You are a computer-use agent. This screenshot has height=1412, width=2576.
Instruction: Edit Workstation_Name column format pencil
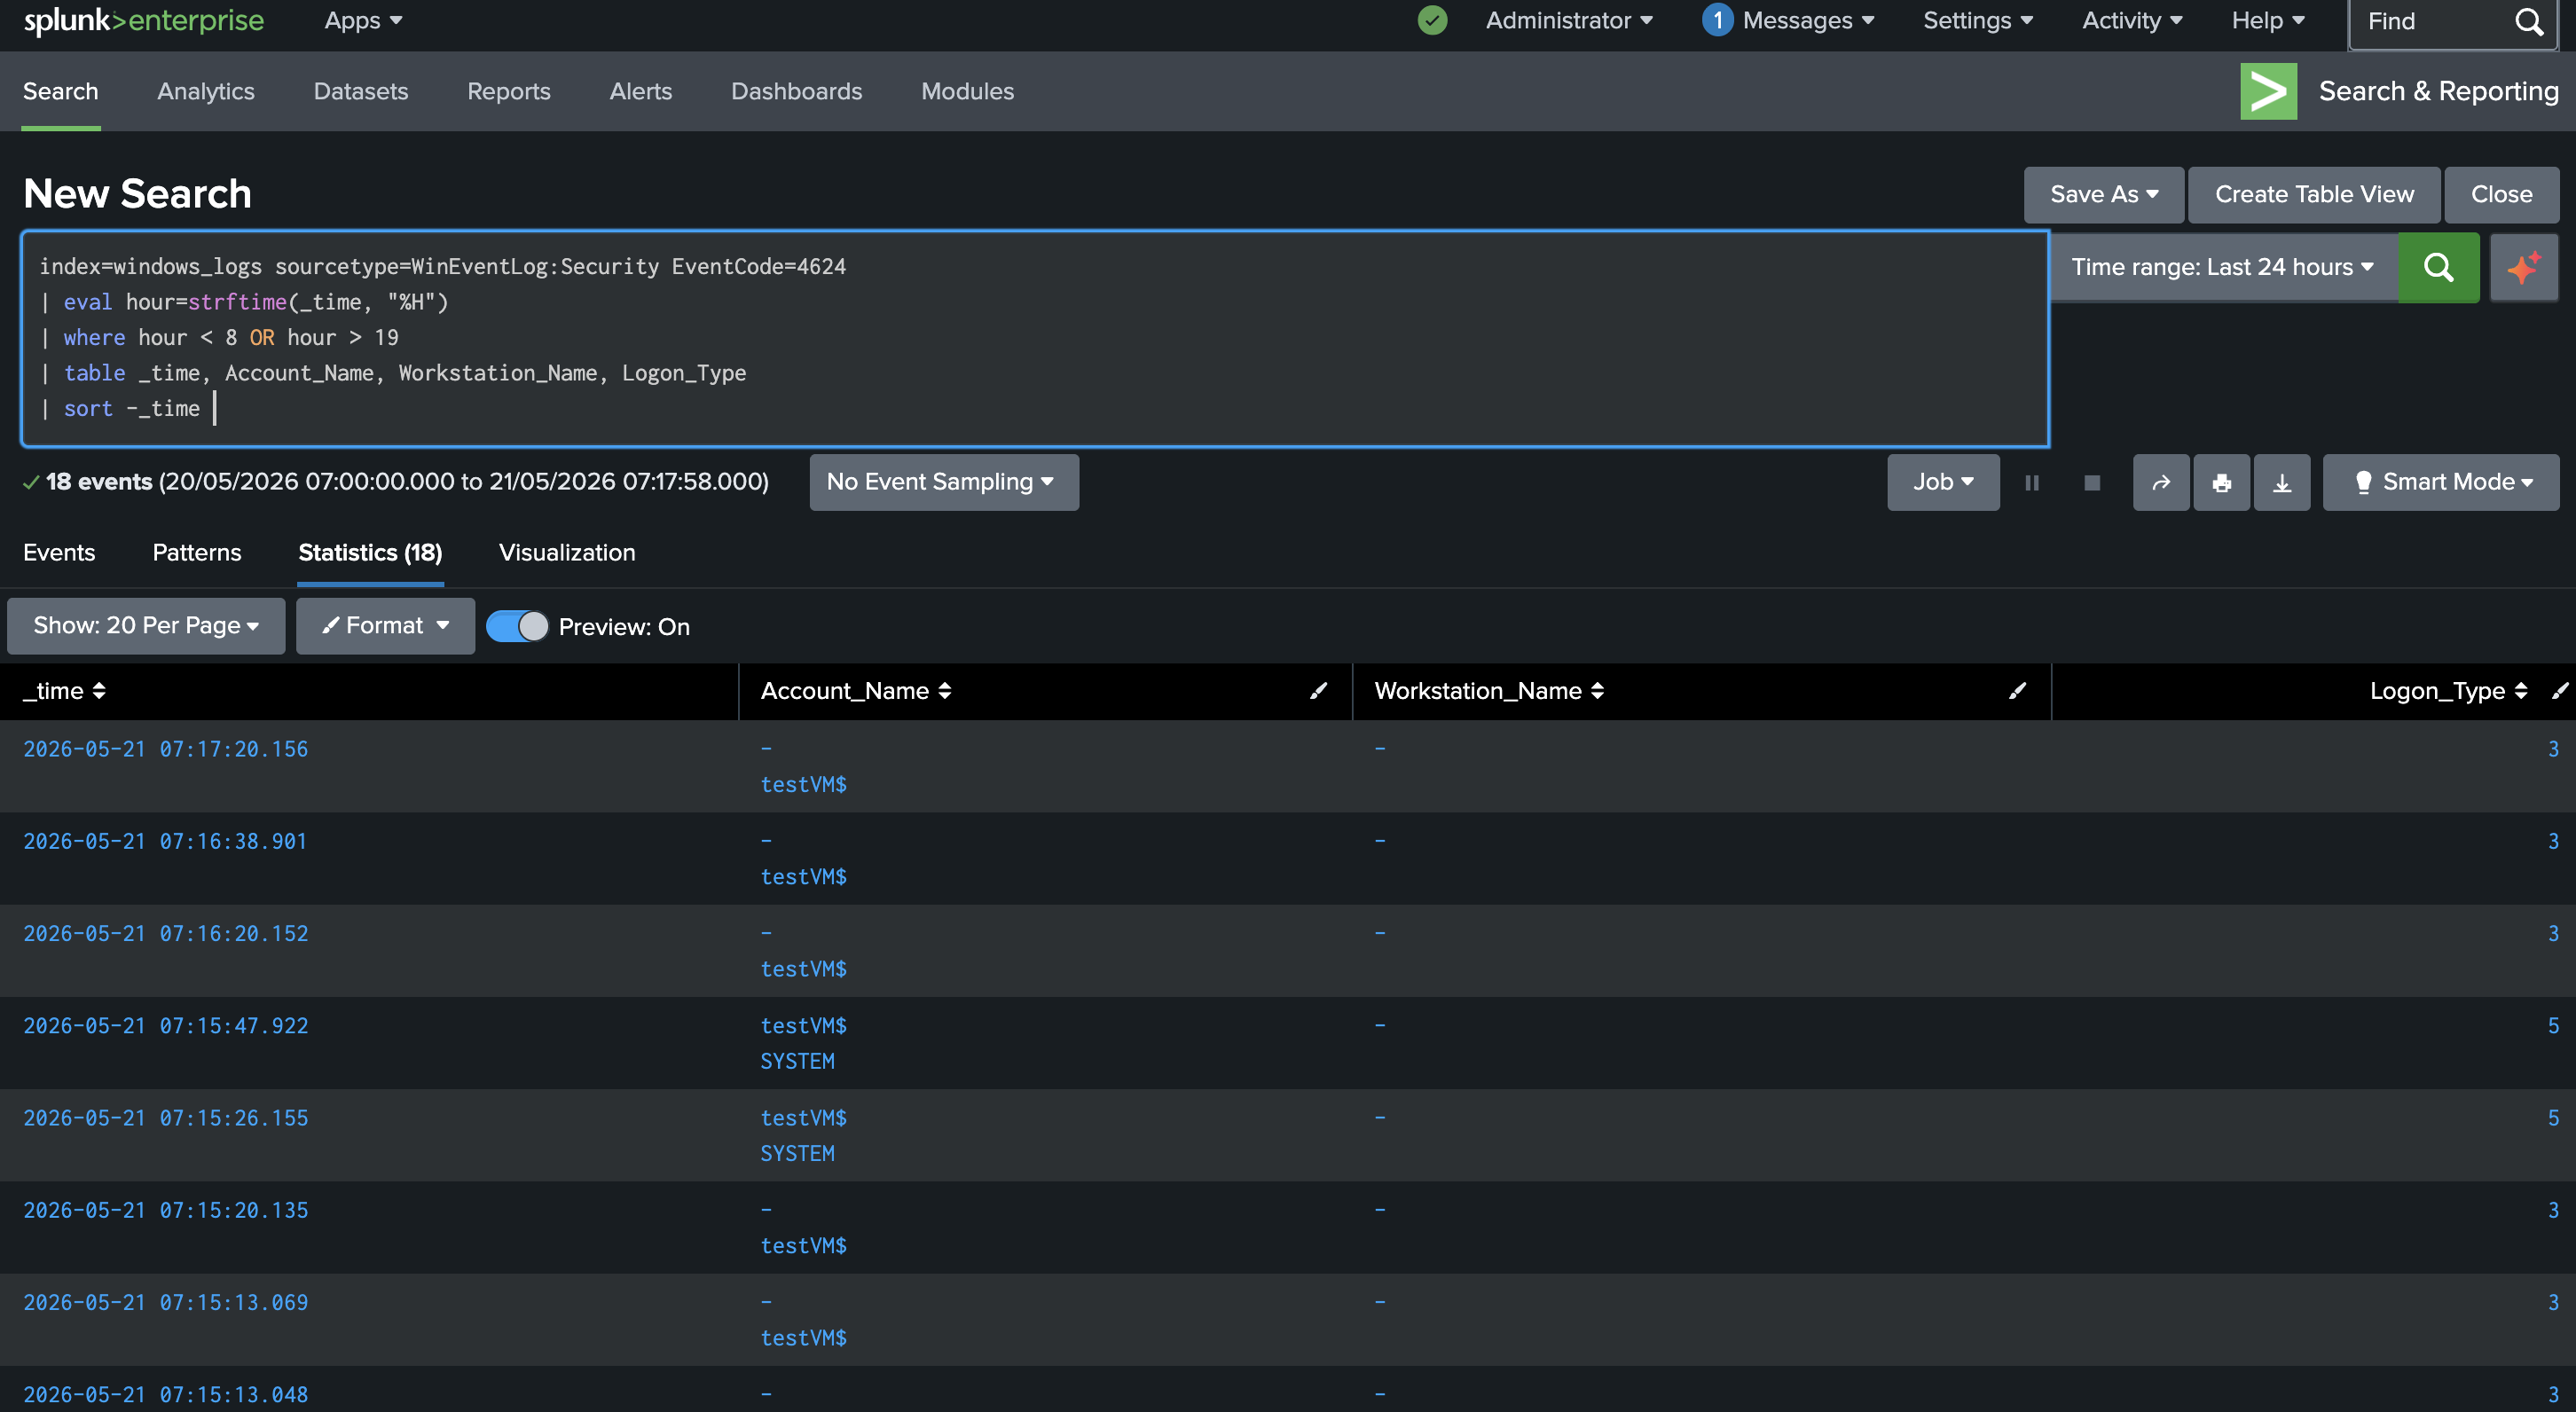2017,691
